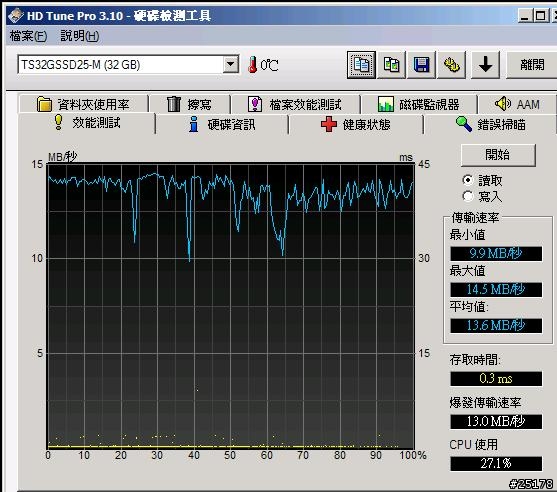557x492 pixels.
Task: Switch to the 磁碟監視器 tab
Action: (418, 104)
